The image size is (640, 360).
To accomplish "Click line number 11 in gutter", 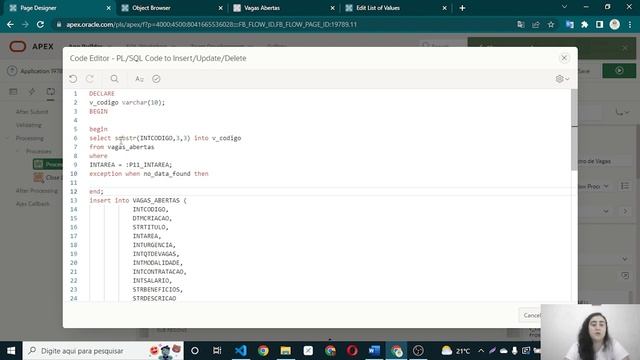I will [x=73, y=182].
